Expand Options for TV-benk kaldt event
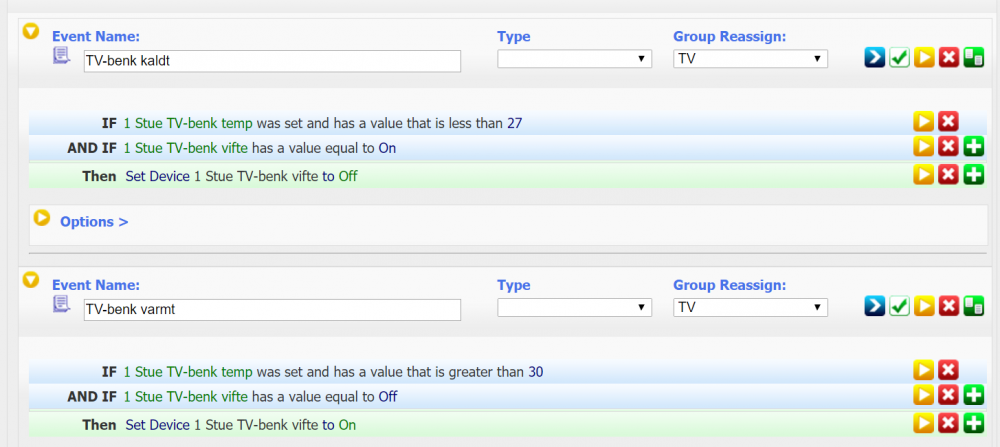 pyautogui.click(x=93, y=221)
